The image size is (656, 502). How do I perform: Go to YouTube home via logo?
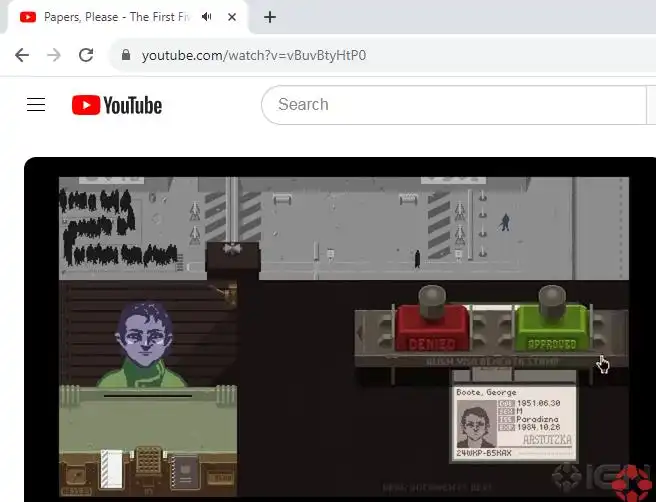pos(117,105)
